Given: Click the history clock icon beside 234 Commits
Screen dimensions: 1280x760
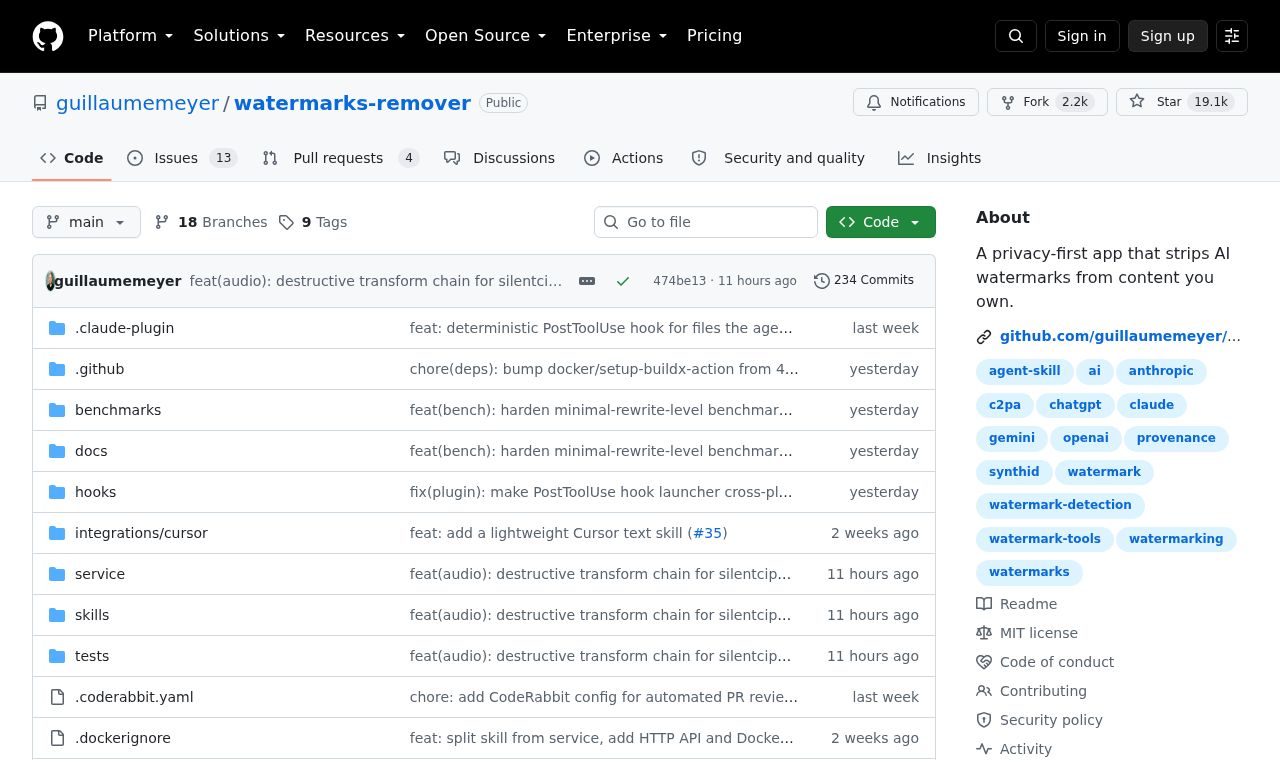Looking at the screenshot, I should click(822, 281).
